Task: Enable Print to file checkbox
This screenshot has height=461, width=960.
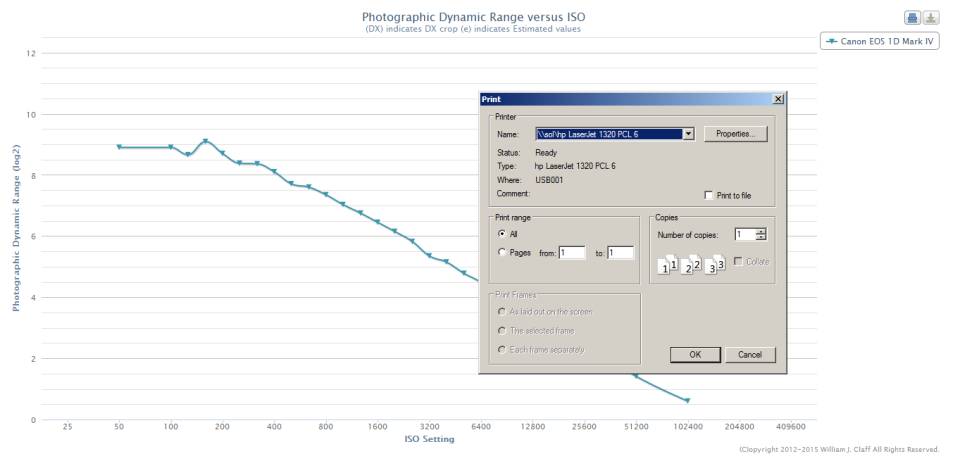Action: pos(709,195)
